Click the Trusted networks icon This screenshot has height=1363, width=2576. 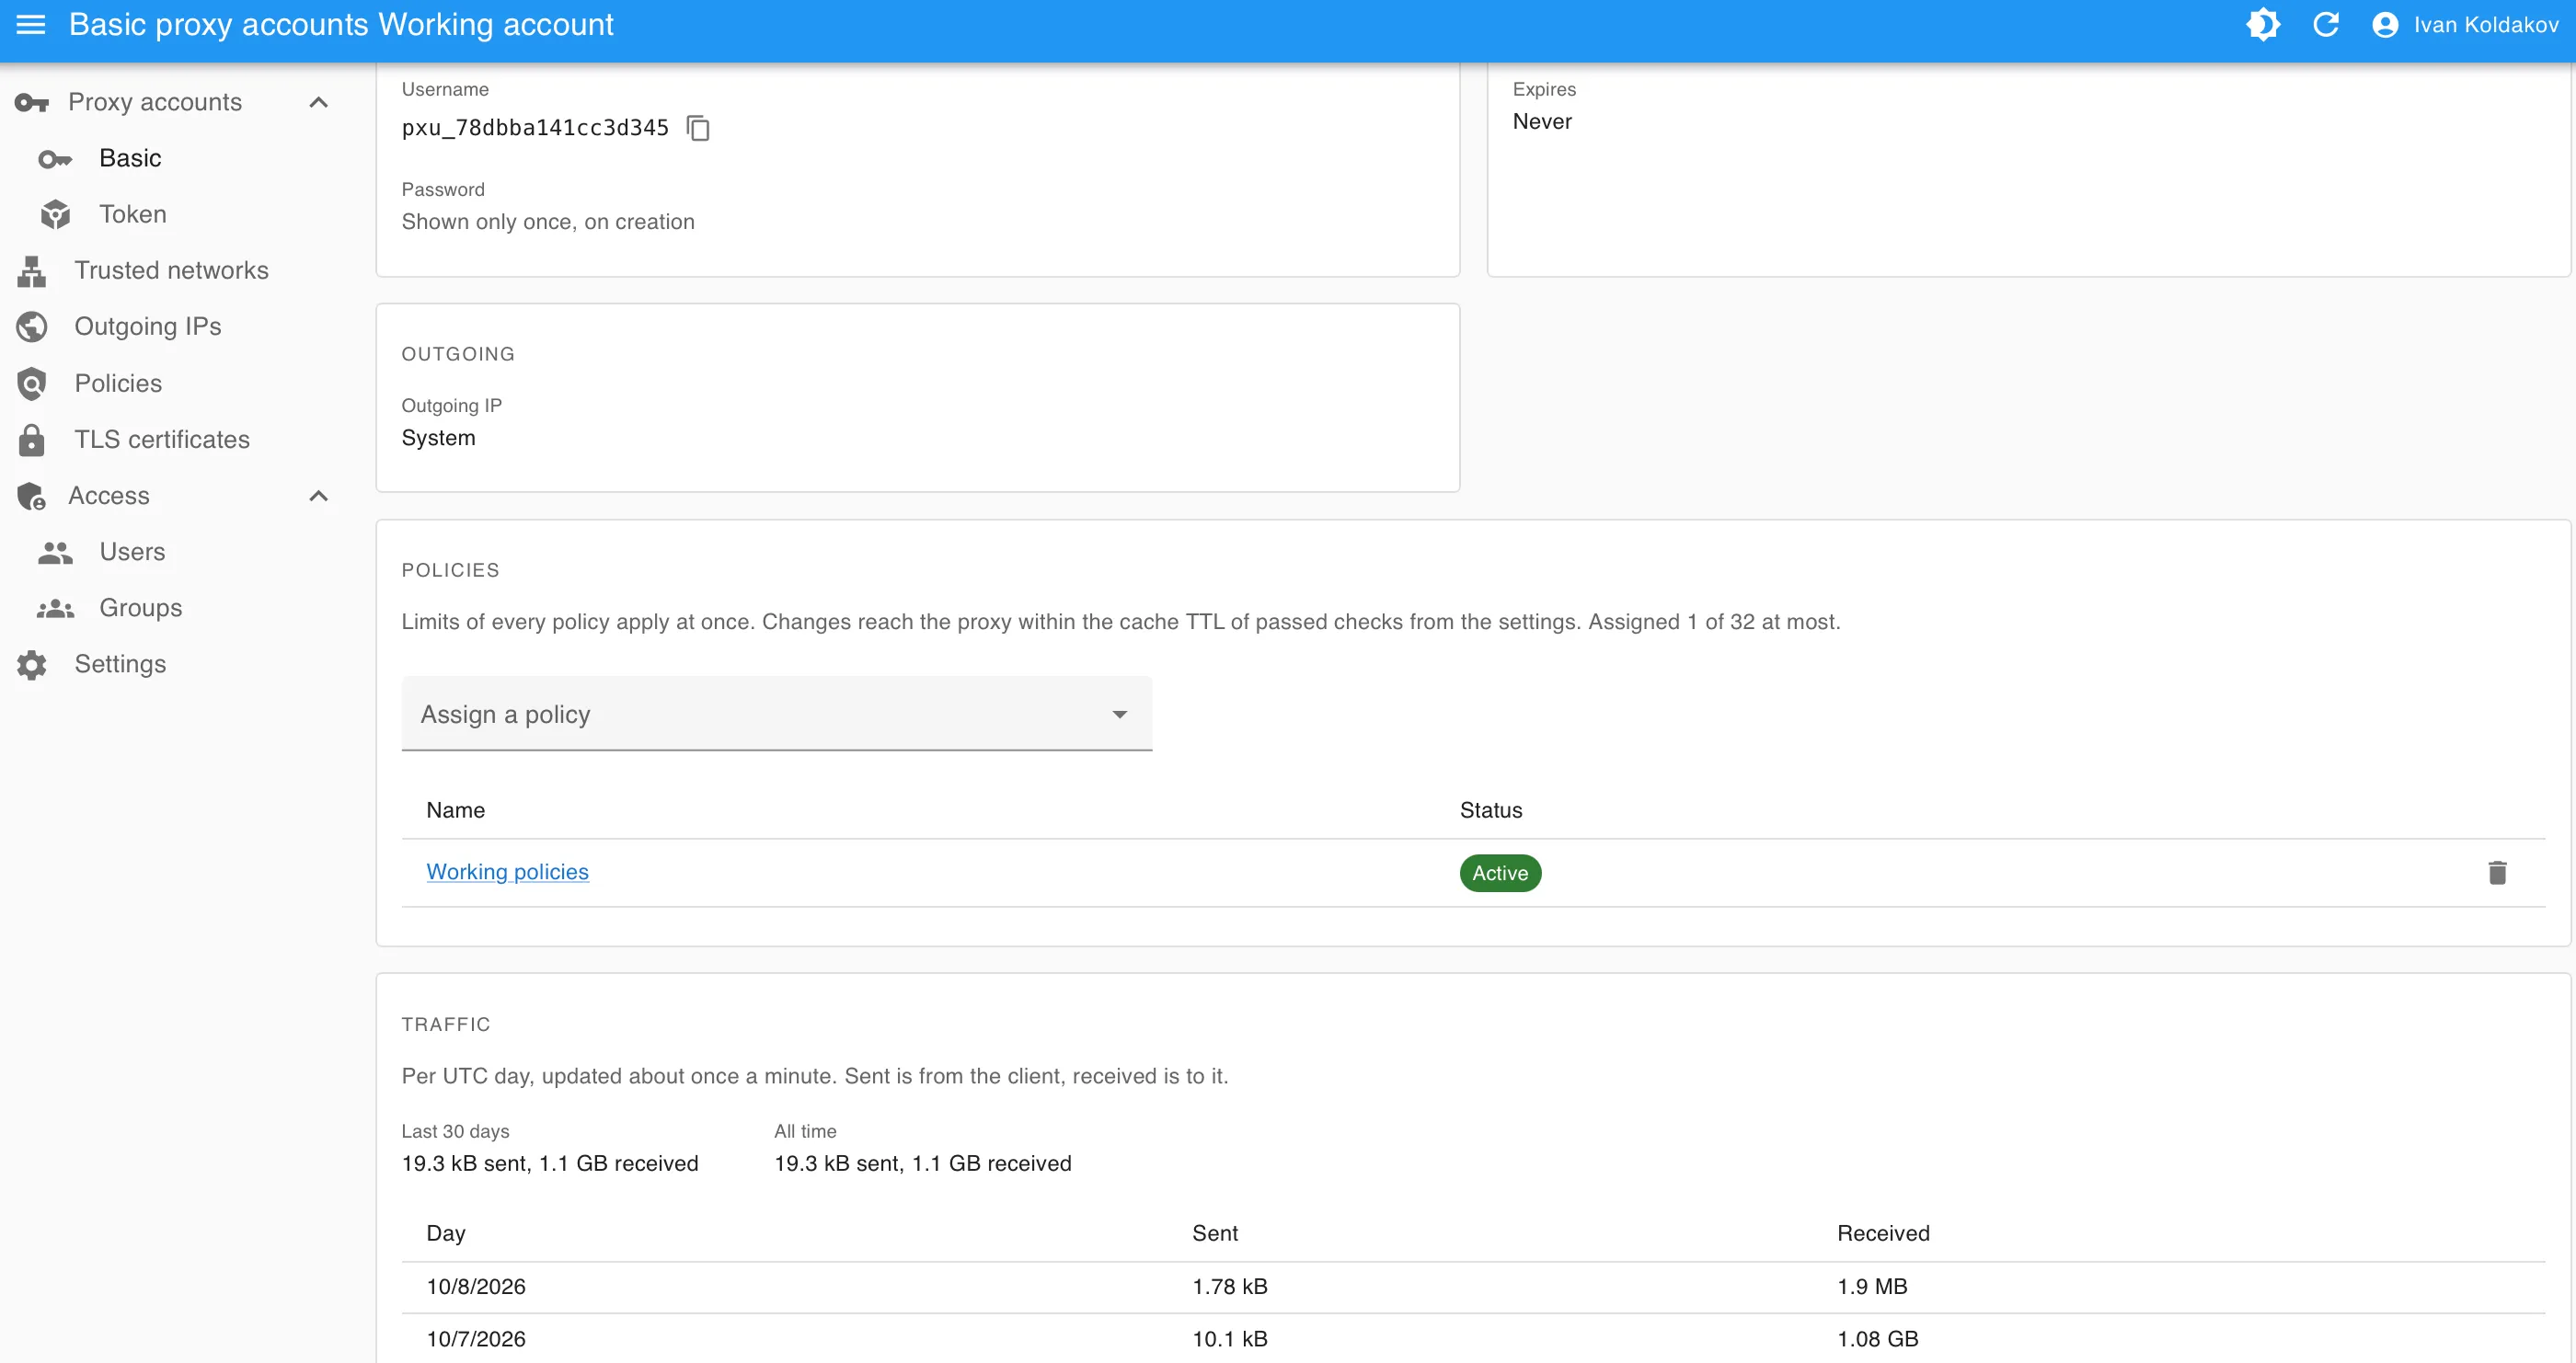coord(31,271)
